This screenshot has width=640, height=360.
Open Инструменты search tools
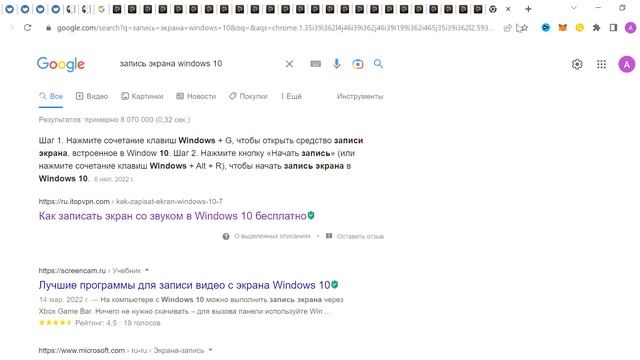pos(360,96)
